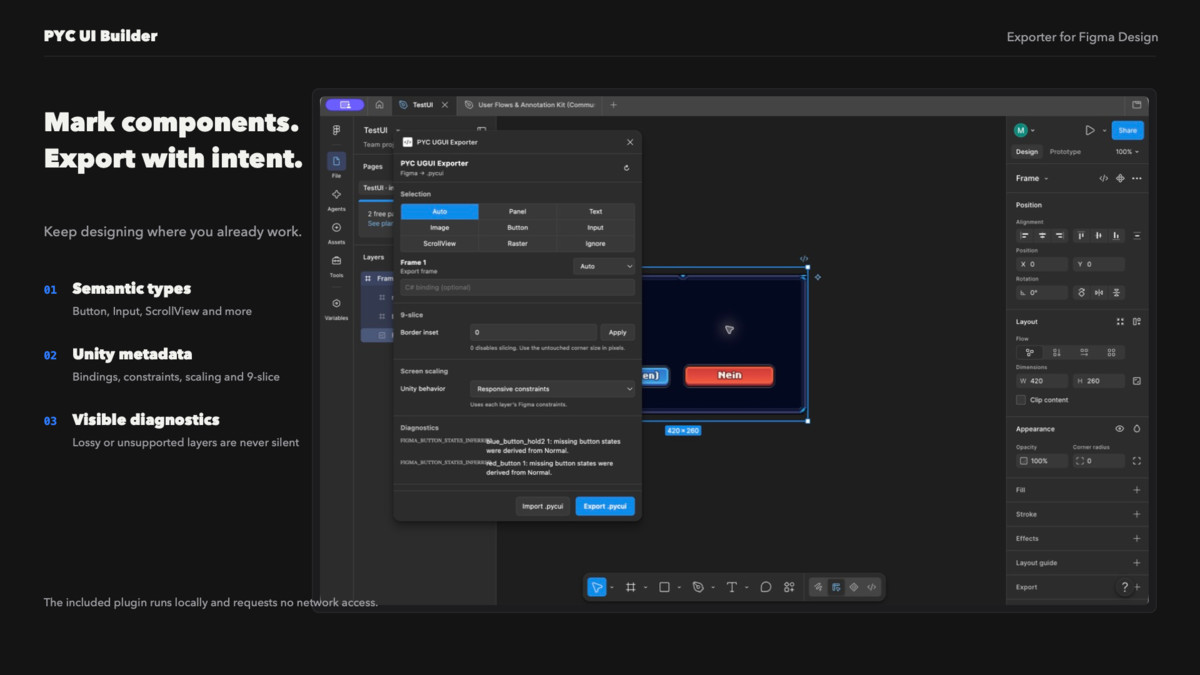
Task: Open the 100% zoom dropdown
Action: [1127, 152]
